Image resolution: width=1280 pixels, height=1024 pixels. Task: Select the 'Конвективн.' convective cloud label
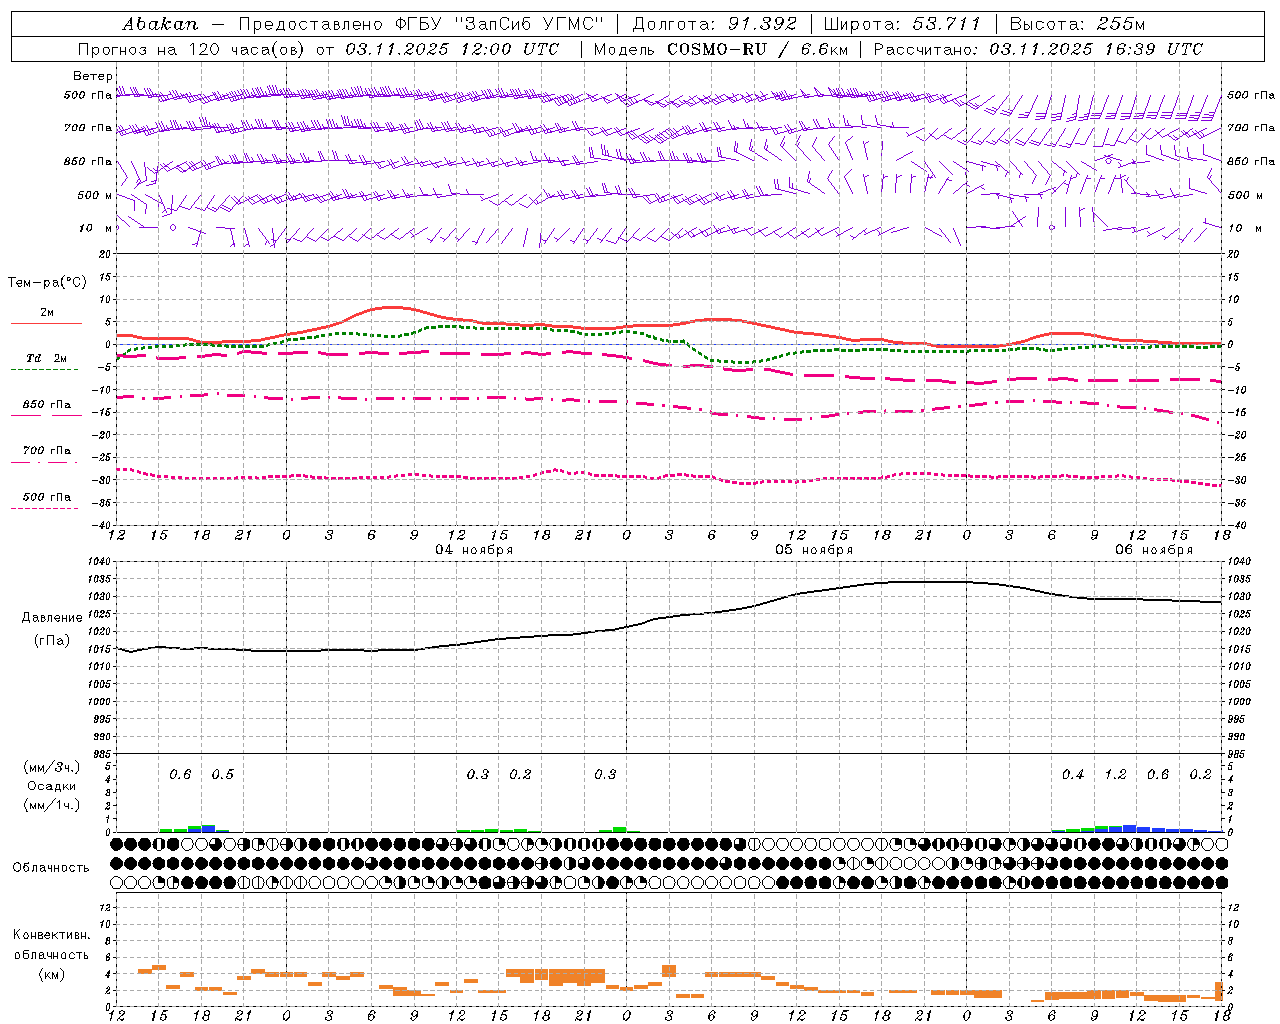[51, 935]
